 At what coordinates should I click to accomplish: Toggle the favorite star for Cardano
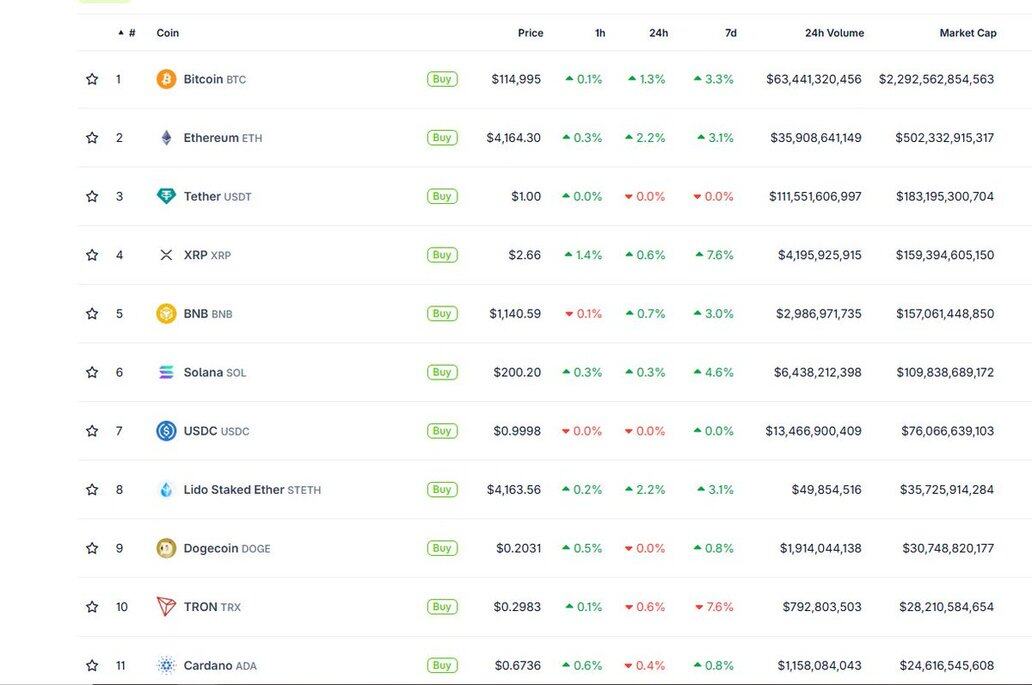point(92,666)
